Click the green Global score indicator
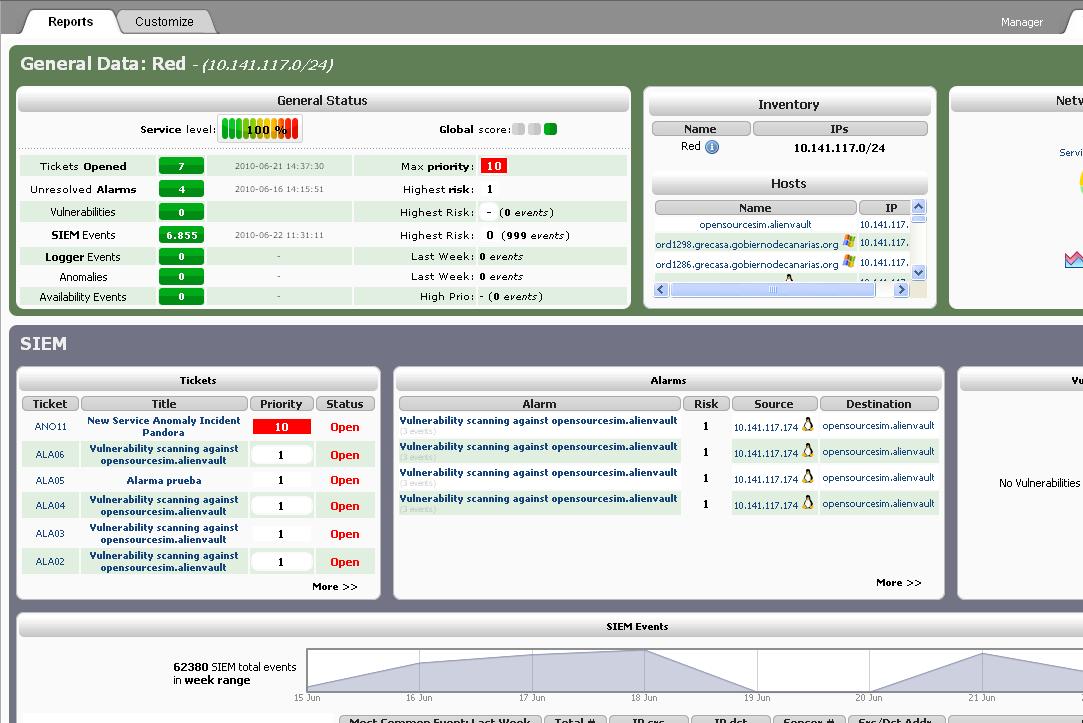The image size is (1083, 723). pyautogui.click(x=550, y=129)
